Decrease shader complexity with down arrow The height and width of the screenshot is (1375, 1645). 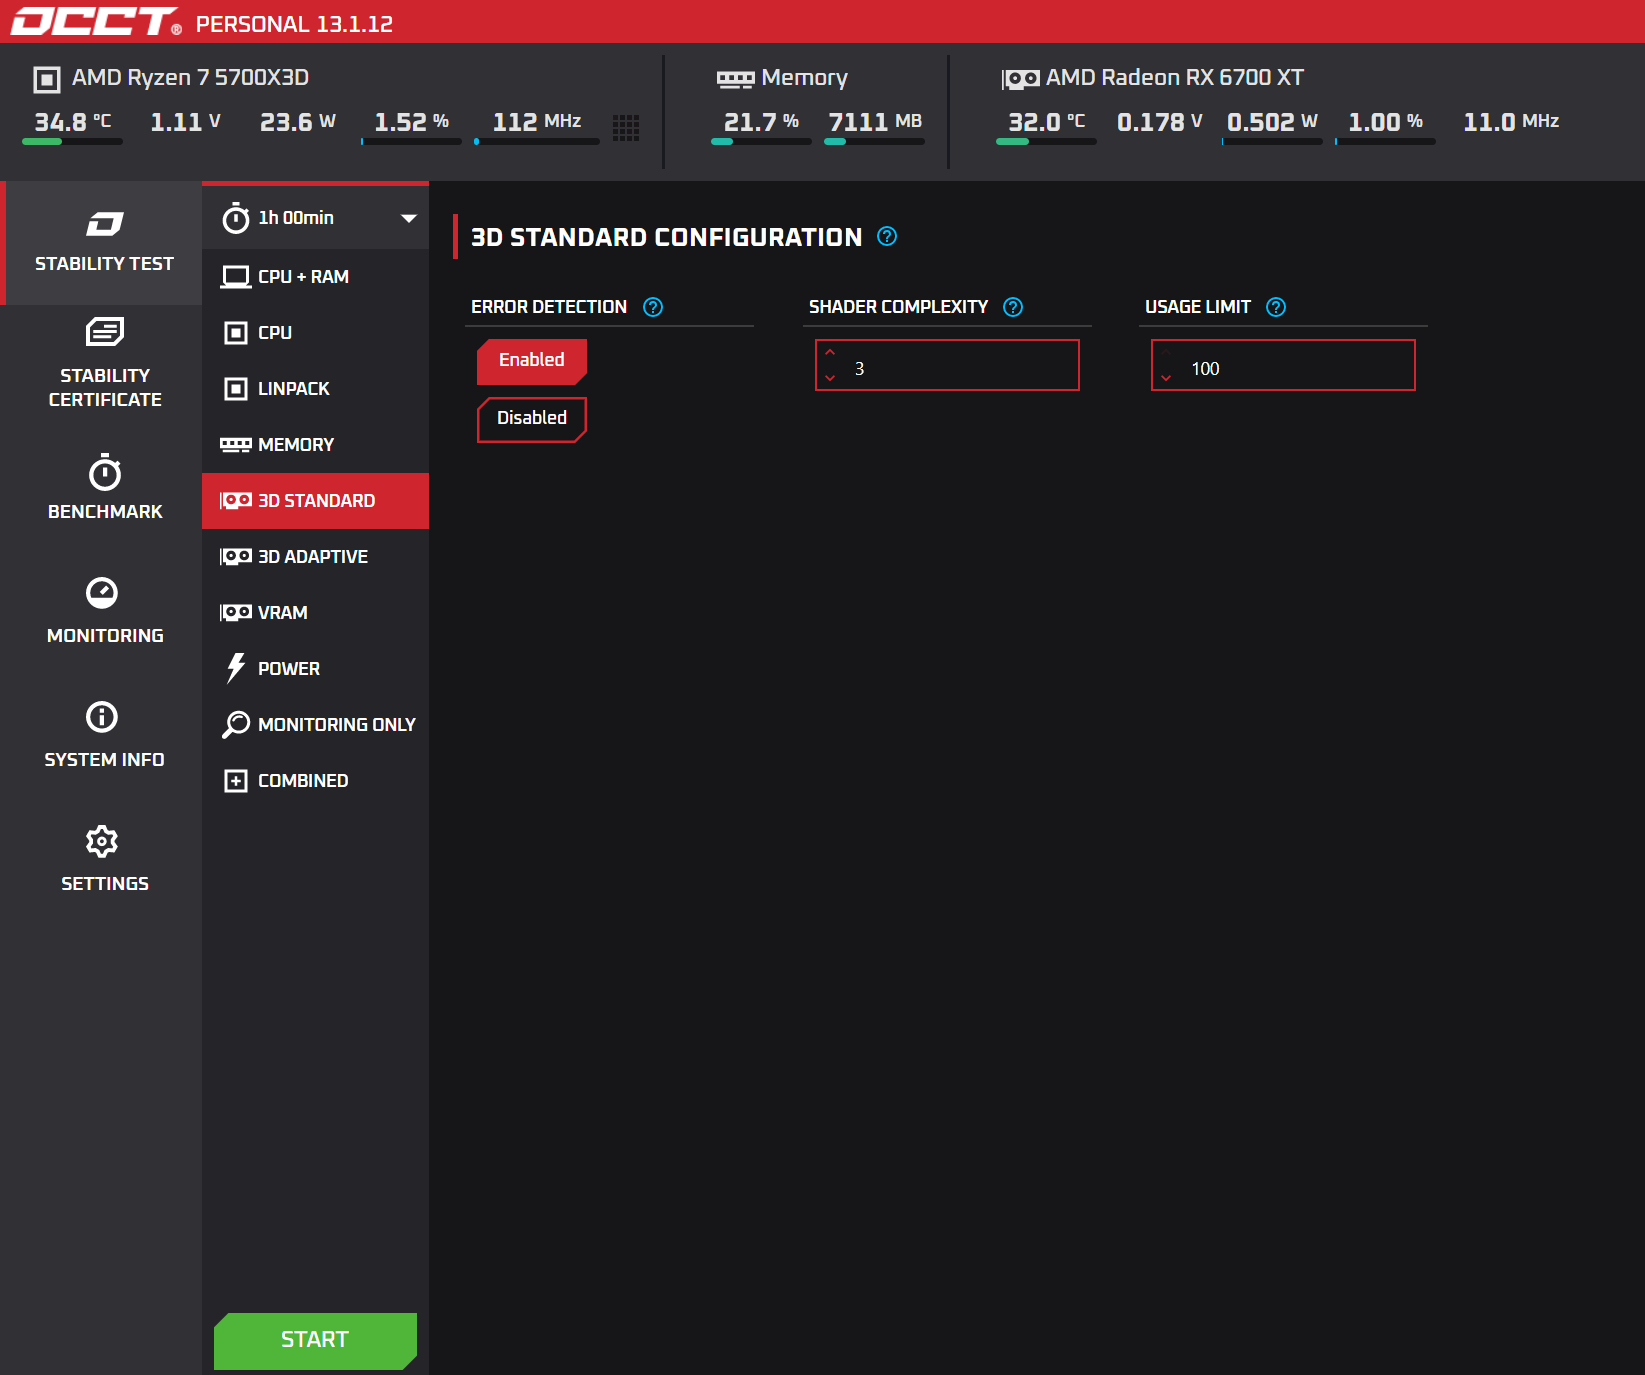pyautogui.click(x=830, y=378)
